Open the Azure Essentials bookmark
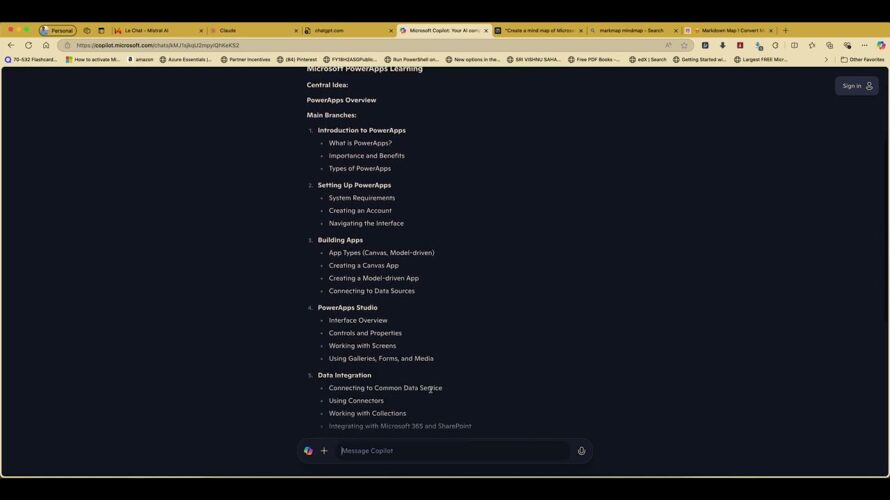 click(186, 60)
